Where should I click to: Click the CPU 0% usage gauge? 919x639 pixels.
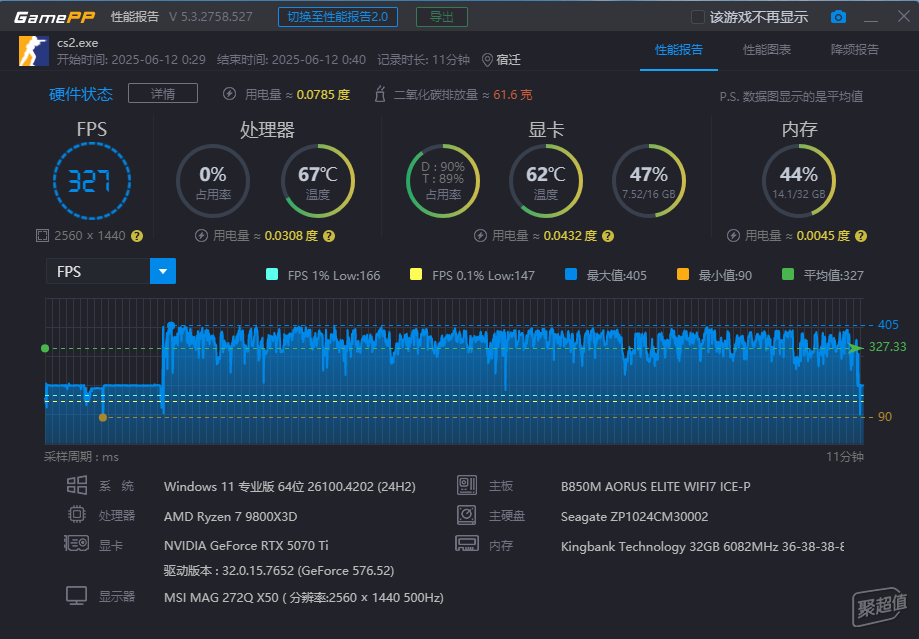coord(213,181)
